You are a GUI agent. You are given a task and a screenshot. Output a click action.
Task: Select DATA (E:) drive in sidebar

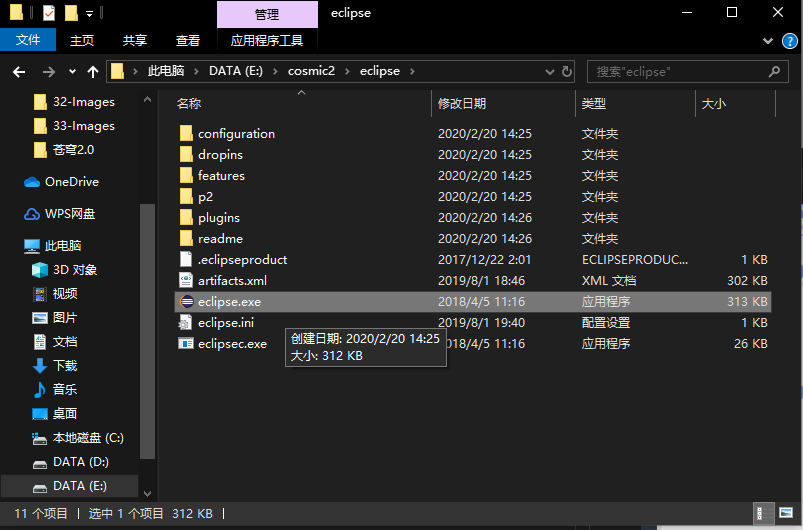tap(70, 486)
